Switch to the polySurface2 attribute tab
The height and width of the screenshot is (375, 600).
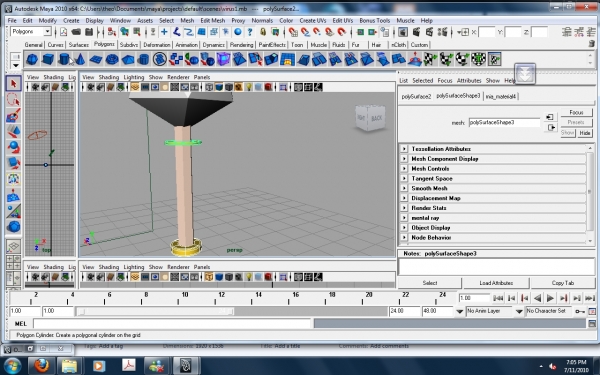click(416, 96)
